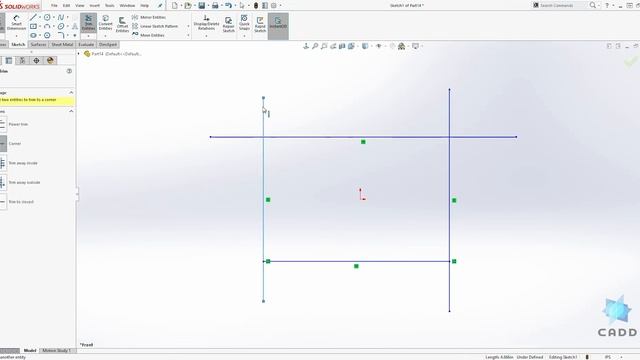The image size is (640, 360).
Task: Select Offset Entities tool
Action: [x=122, y=24]
